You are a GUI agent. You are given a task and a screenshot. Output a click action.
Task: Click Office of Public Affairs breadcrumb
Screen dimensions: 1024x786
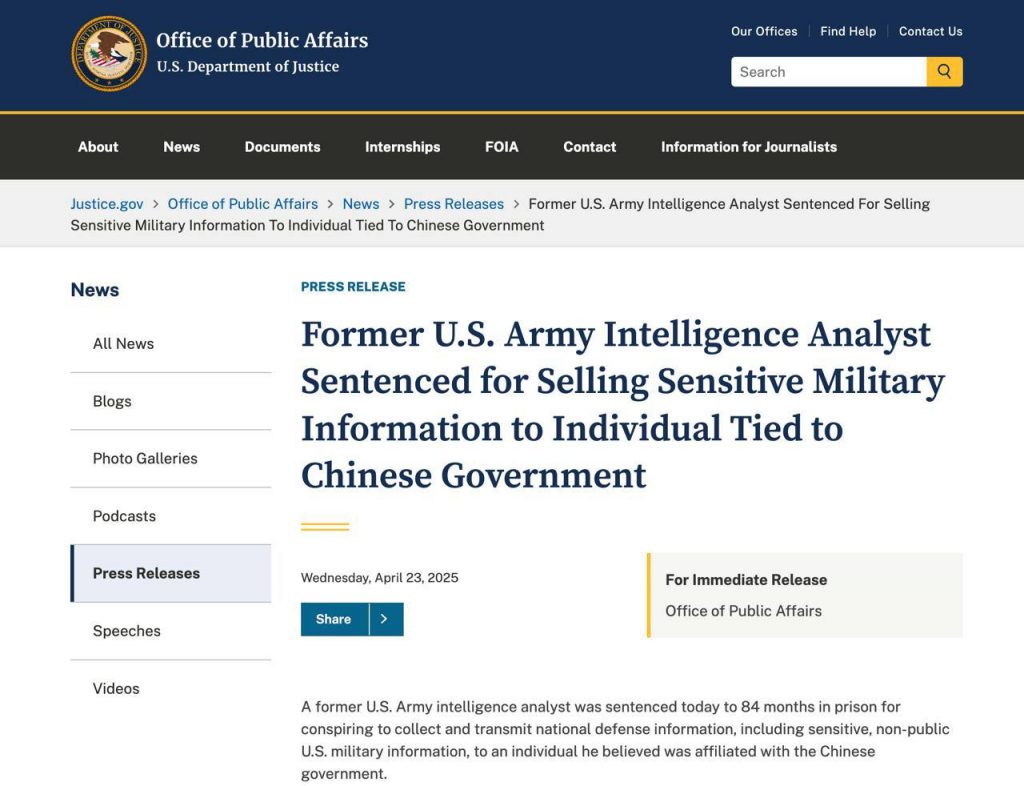pyautogui.click(x=243, y=204)
